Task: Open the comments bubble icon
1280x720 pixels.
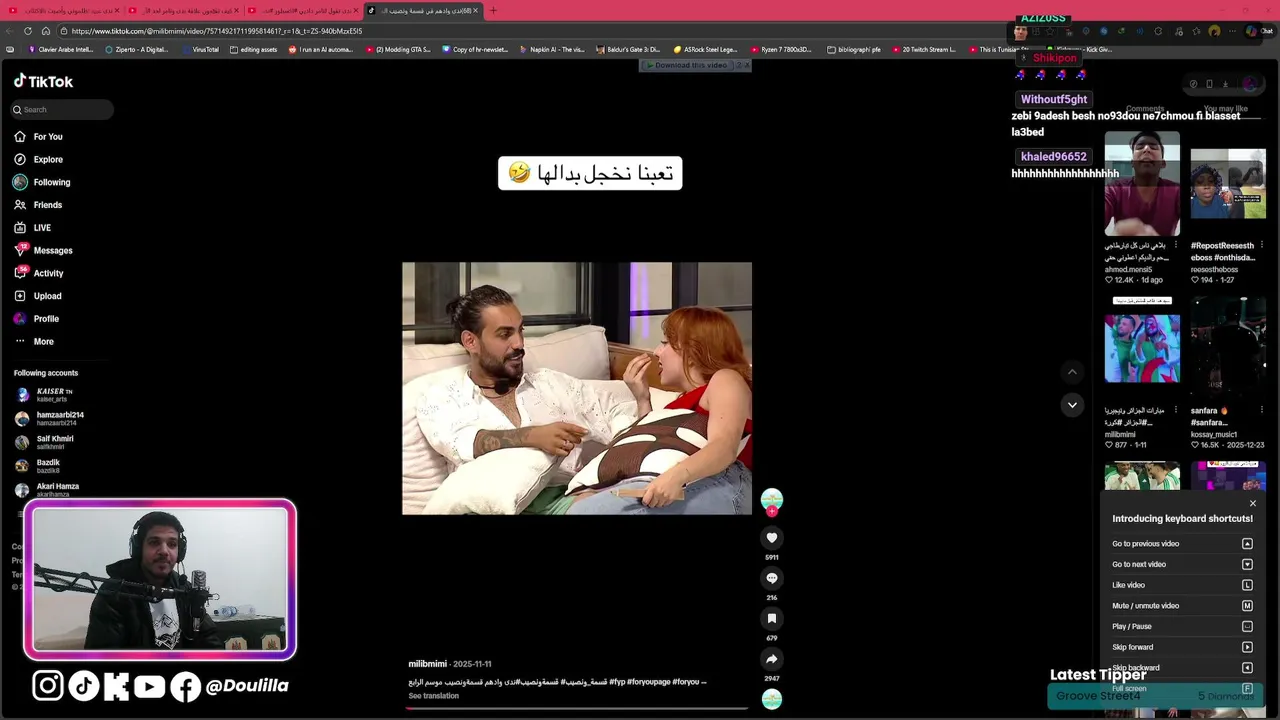Action: click(x=771, y=578)
